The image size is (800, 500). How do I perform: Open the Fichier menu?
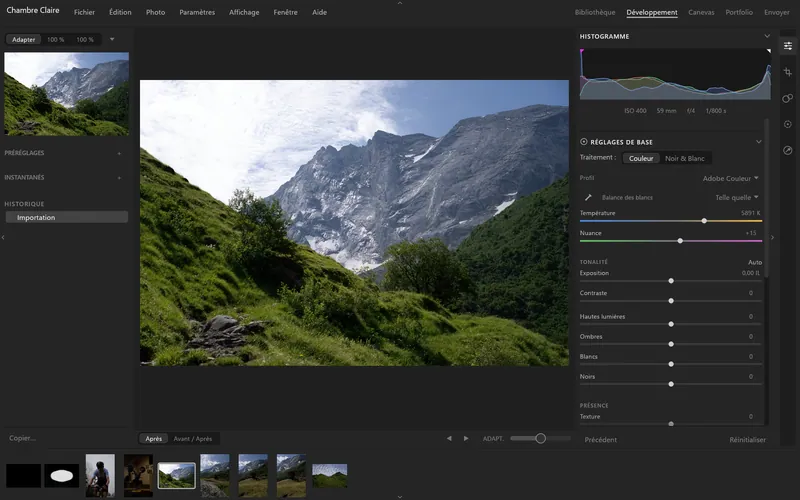coord(84,12)
